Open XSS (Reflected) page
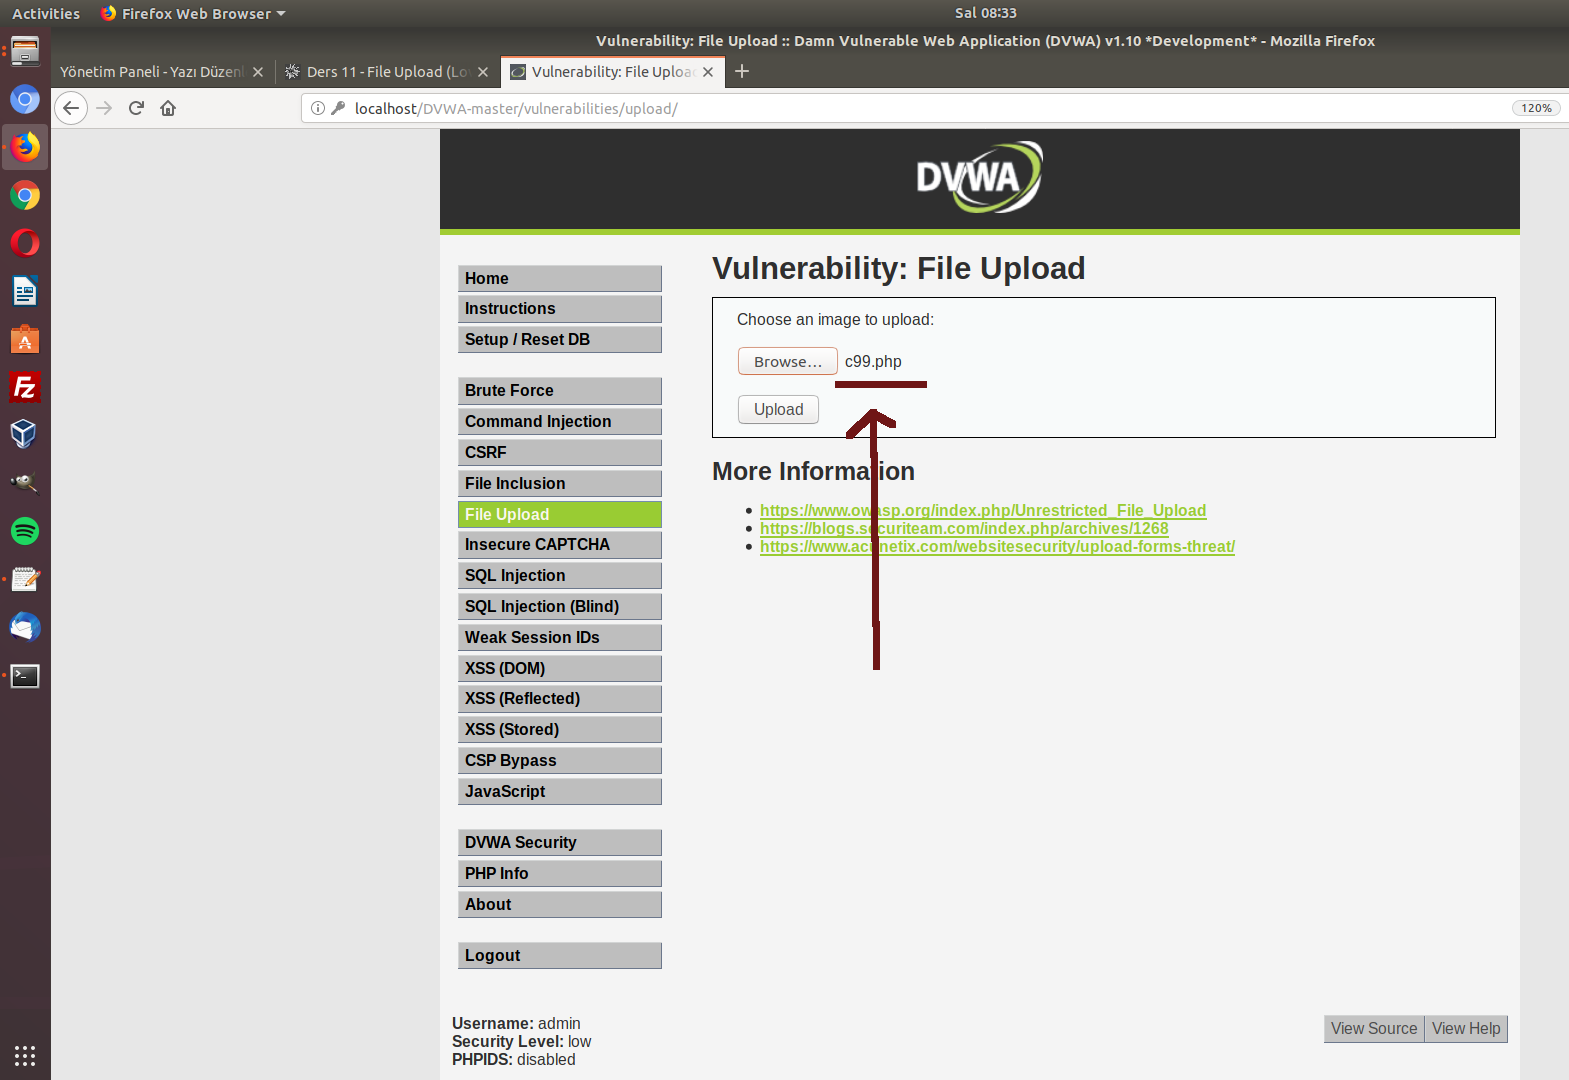Viewport: 1569px width, 1080px height. 560,698
